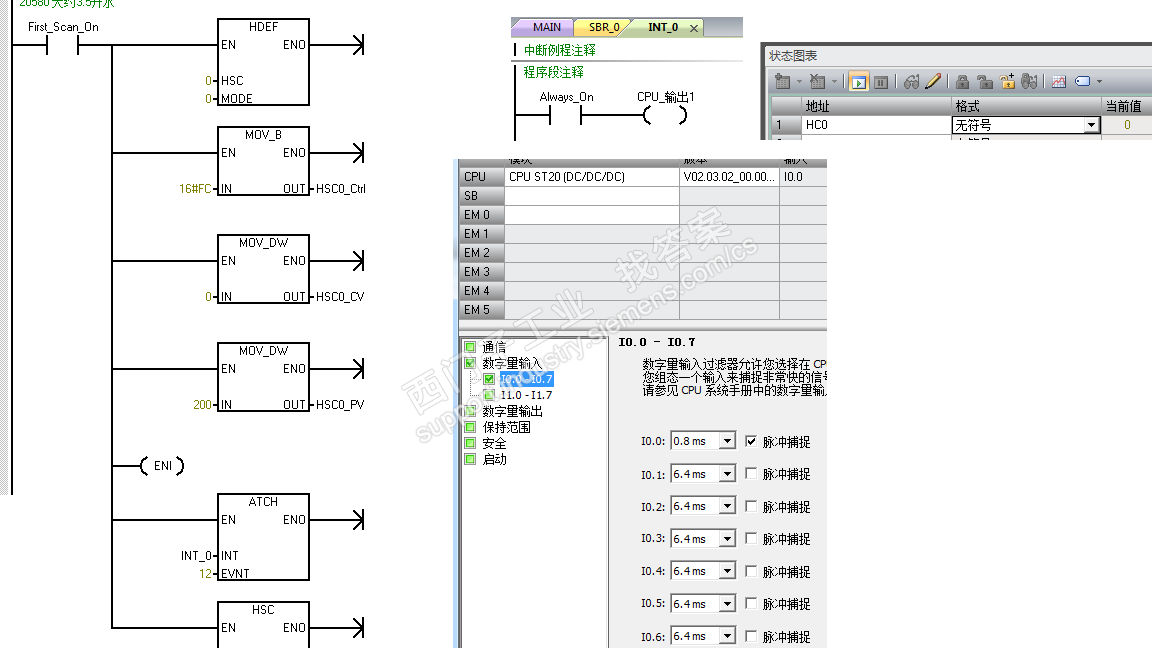
Task: Click the 程序段注释 comment line
Action: (554, 72)
